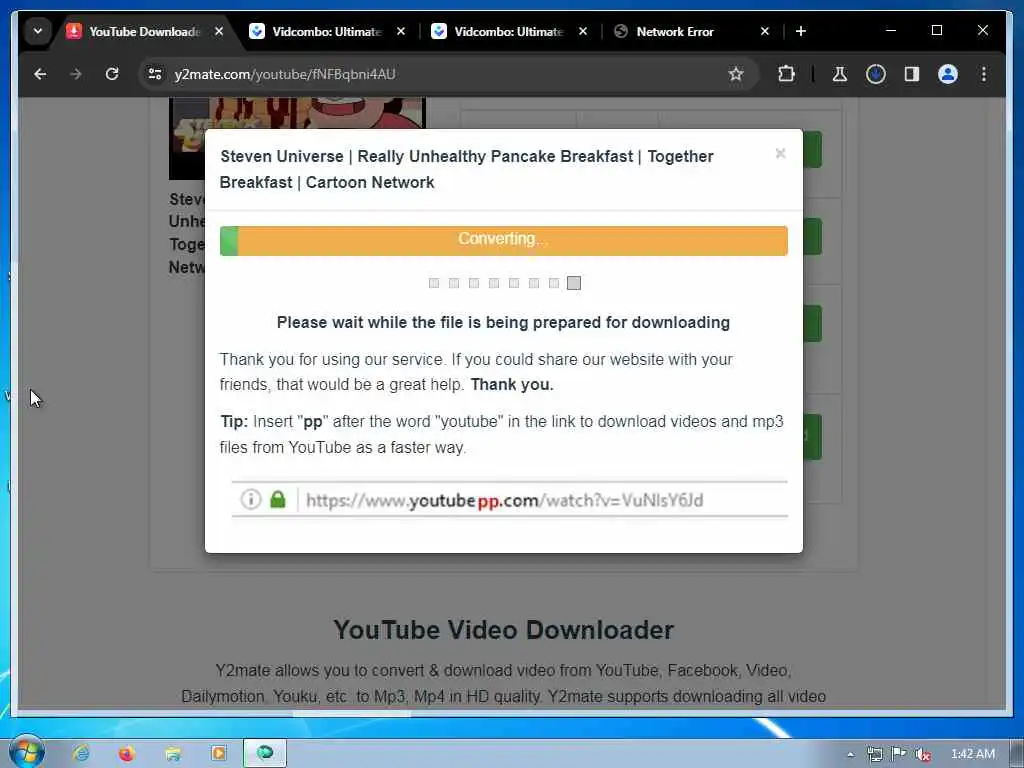
Task: Close the Converting dialog with X
Action: pyautogui.click(x=780, y=153)
